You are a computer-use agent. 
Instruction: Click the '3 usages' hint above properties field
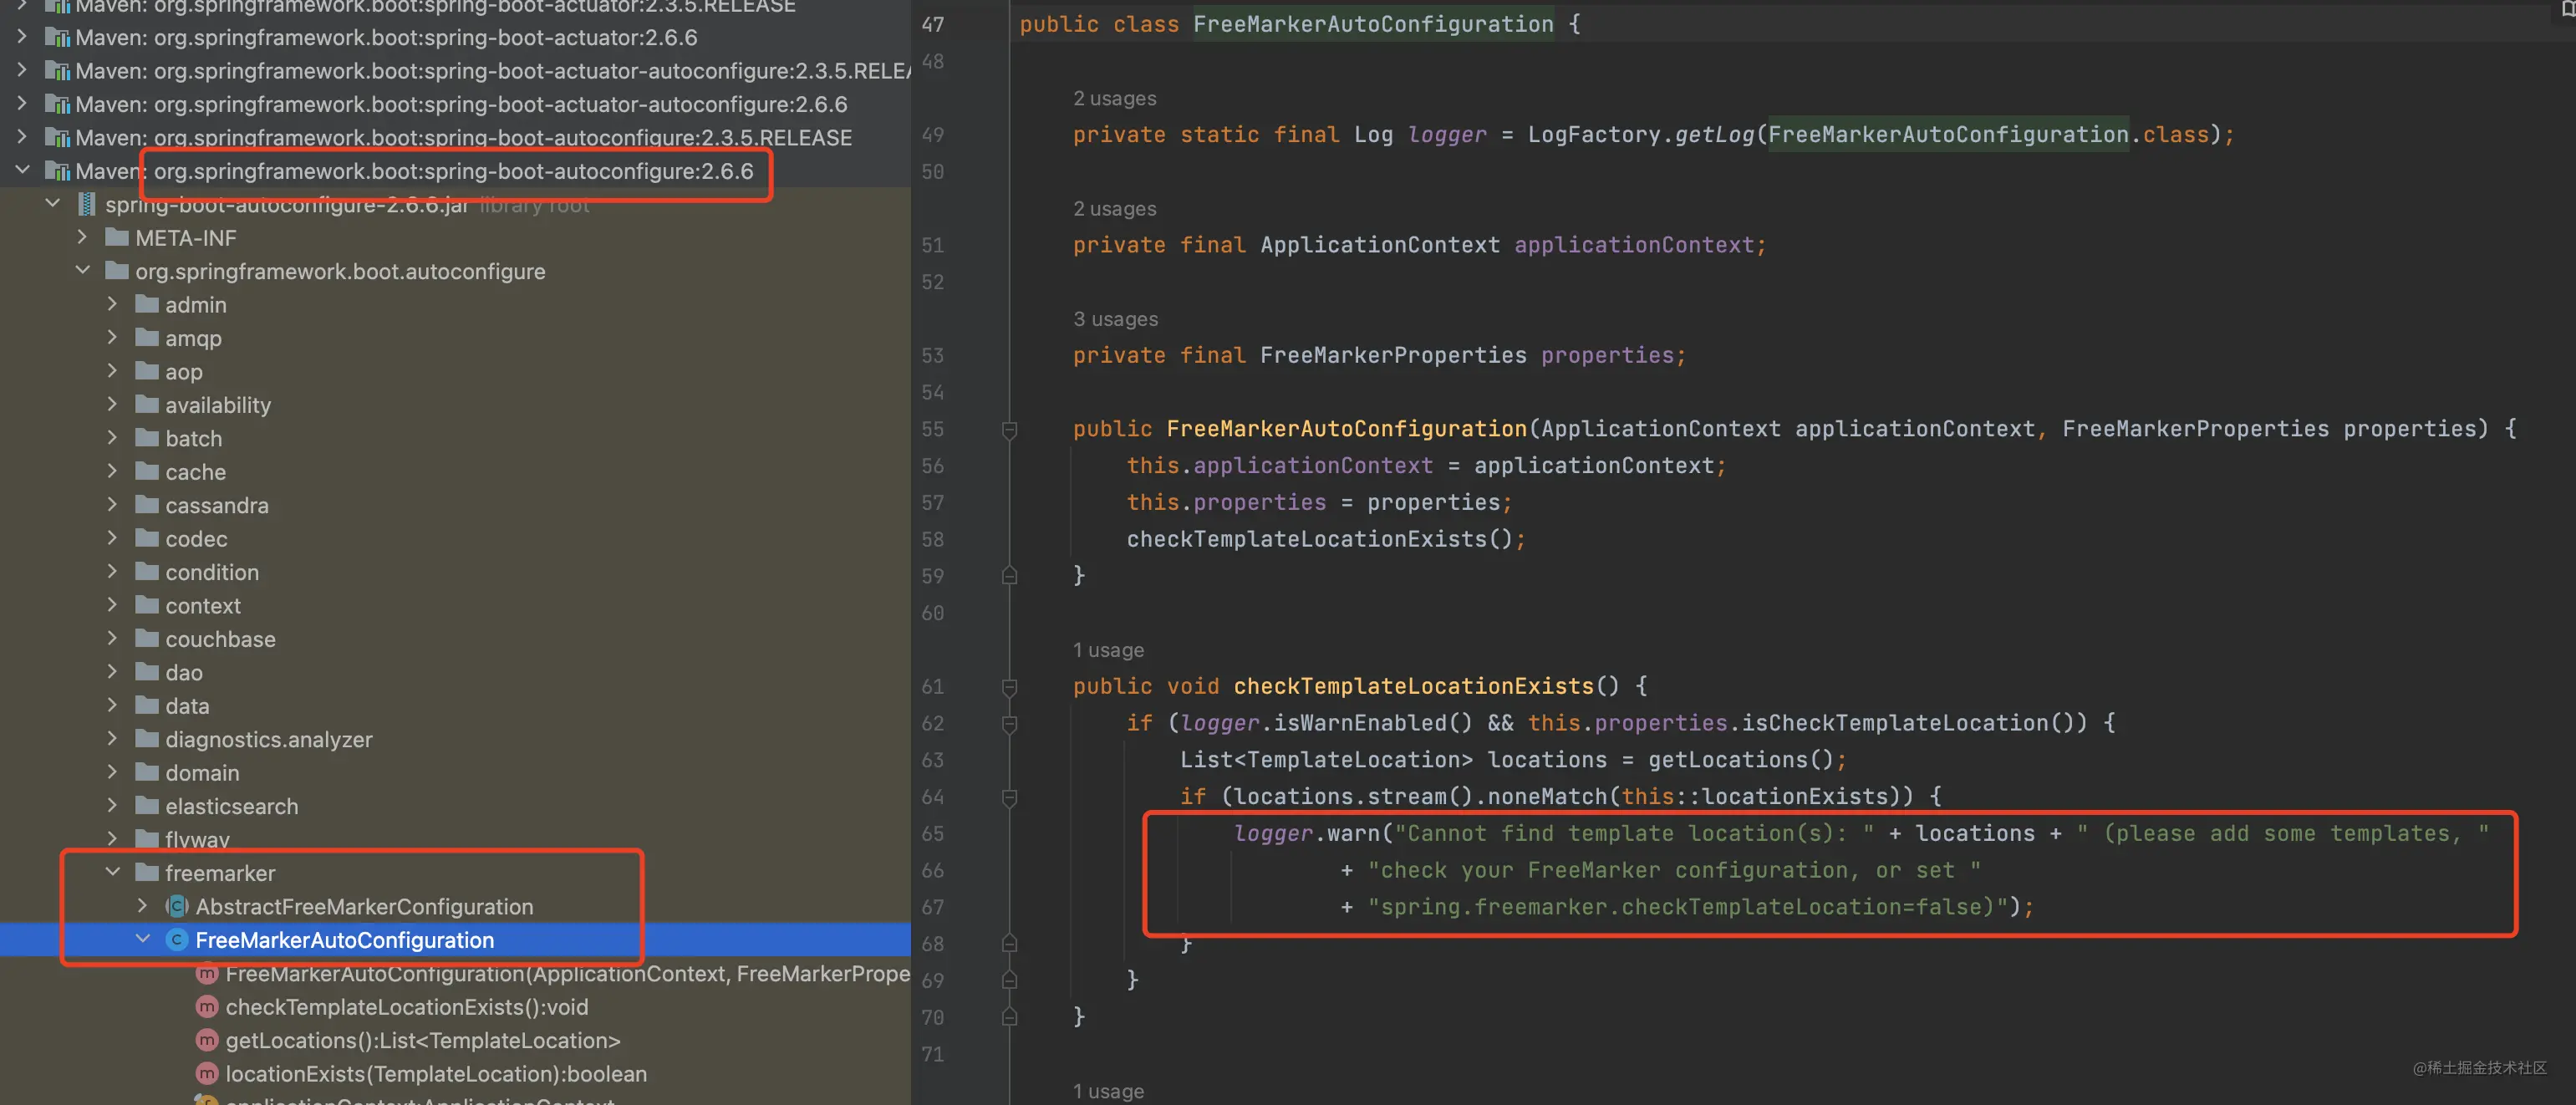(x=1115, y=319)
